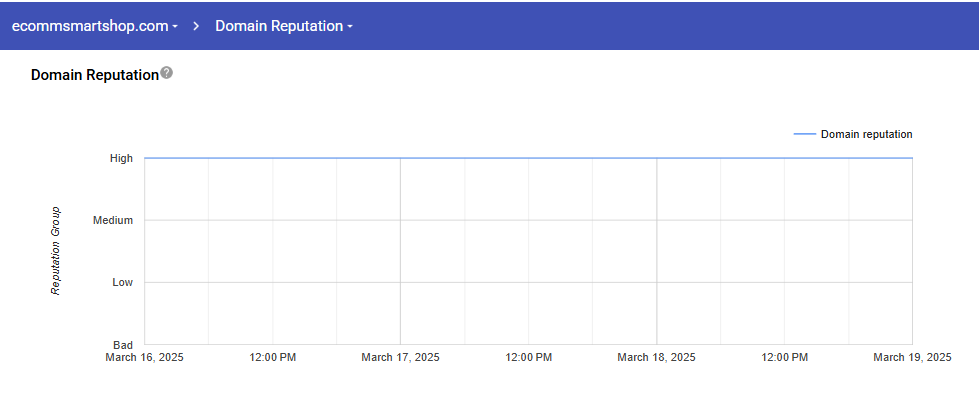The width and height of the screenshot is (979, 399).
Task: Click the Reputation Group axis title
Action: click(56, 250)
